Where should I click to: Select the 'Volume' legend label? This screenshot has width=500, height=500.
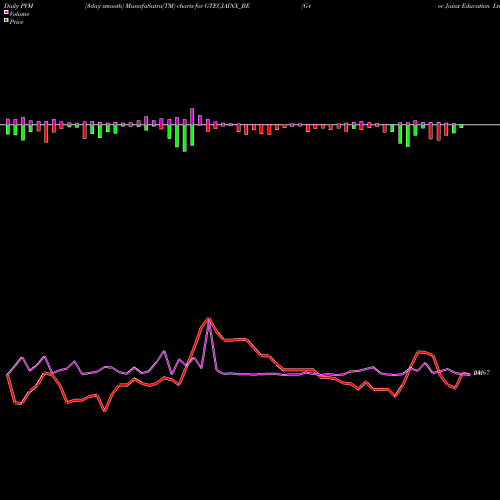(19, 14)
